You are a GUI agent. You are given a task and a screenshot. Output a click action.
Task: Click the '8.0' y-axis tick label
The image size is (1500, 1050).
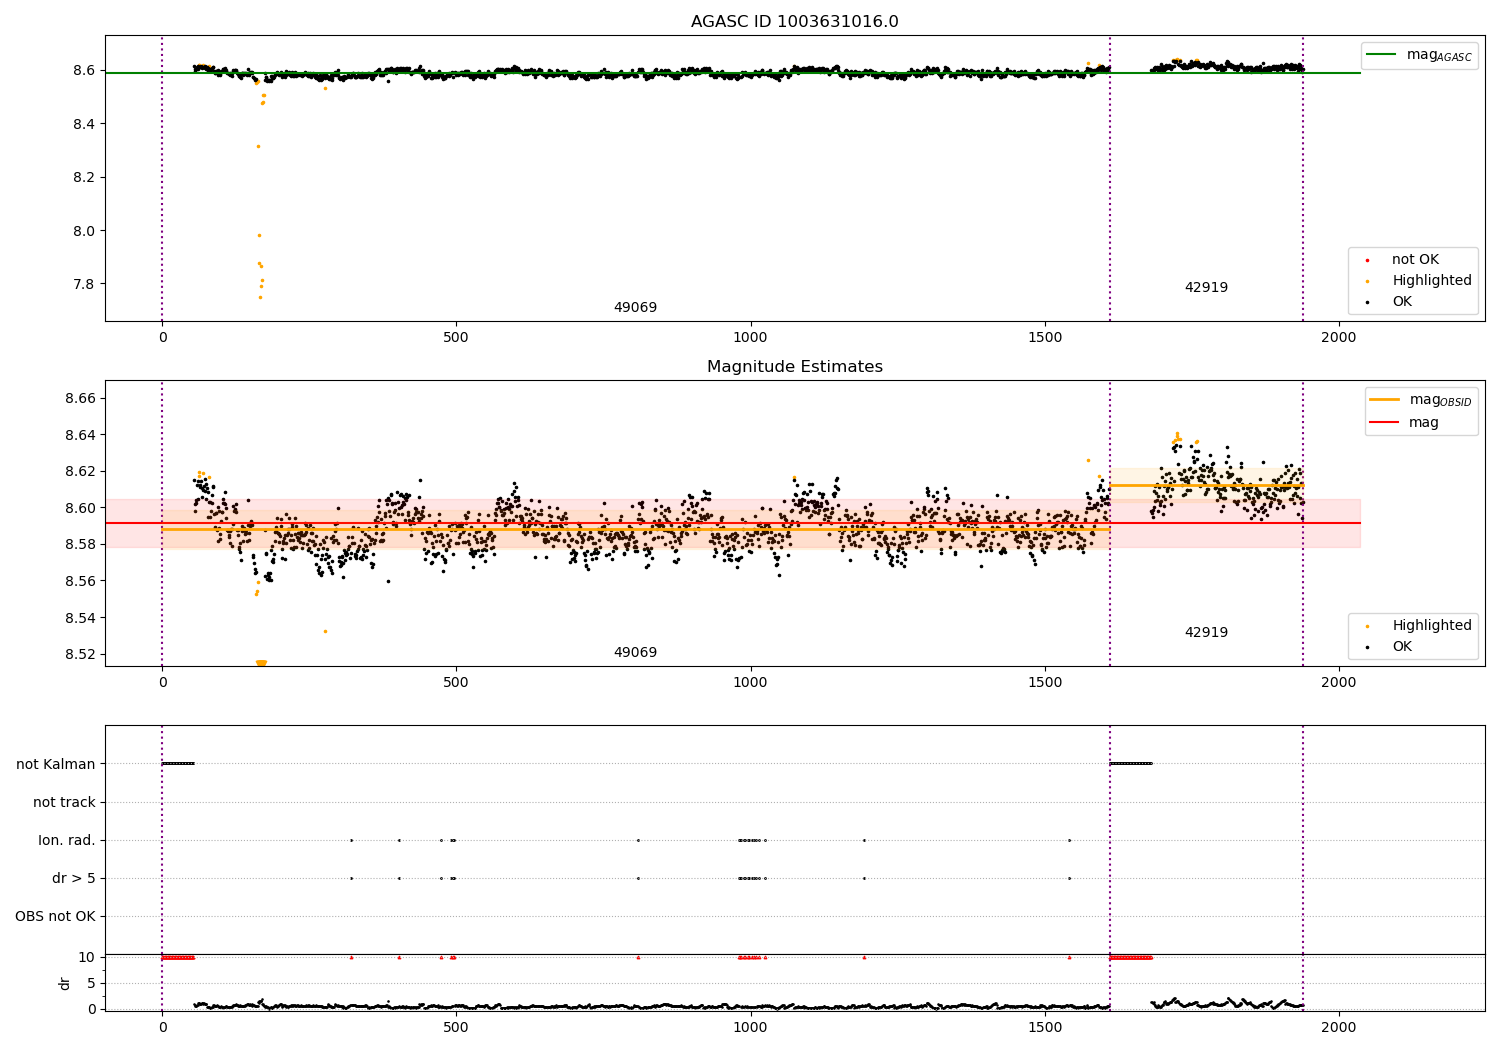(x=84, y=231)
